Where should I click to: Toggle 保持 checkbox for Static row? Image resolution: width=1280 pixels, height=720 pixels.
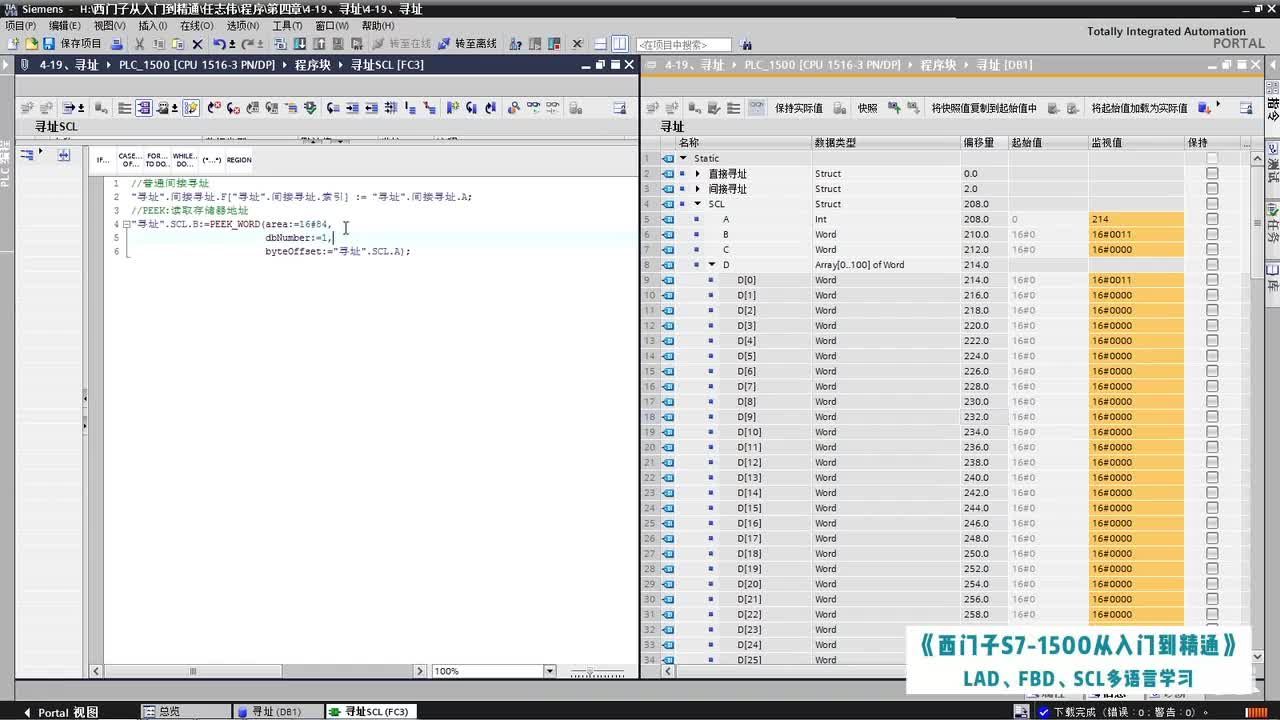[x=1212, y=158]
